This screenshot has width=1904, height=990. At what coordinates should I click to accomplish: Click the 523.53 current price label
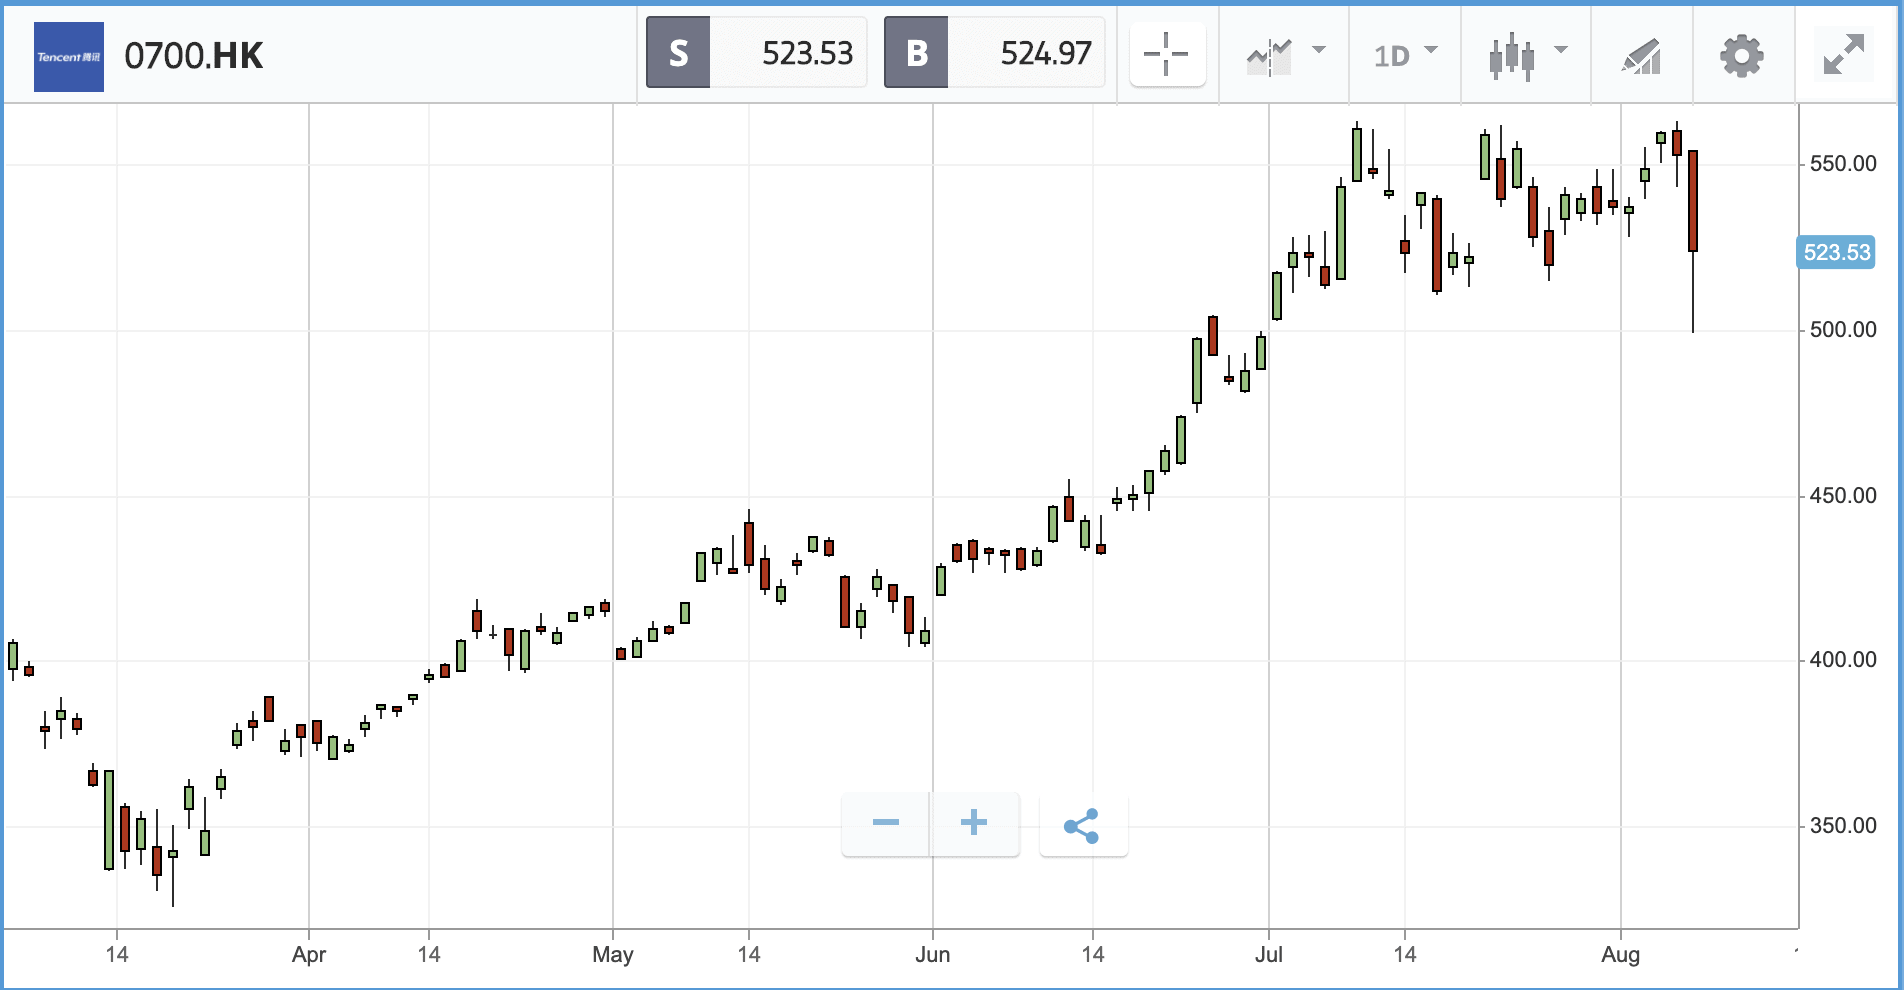click(x=1836, y=252)
